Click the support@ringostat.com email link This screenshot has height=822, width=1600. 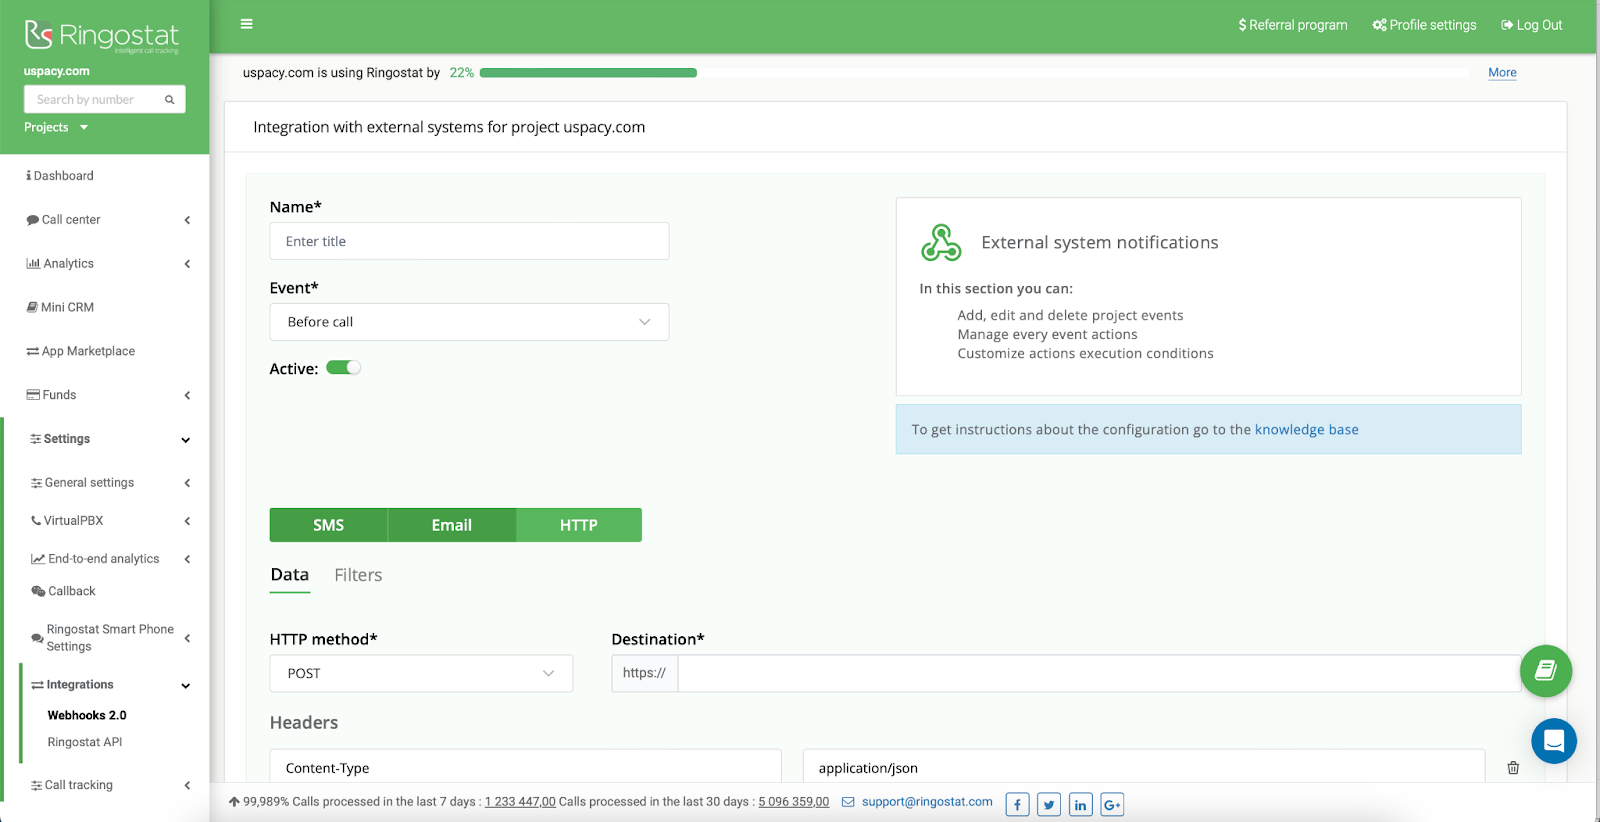pos(927,802)
